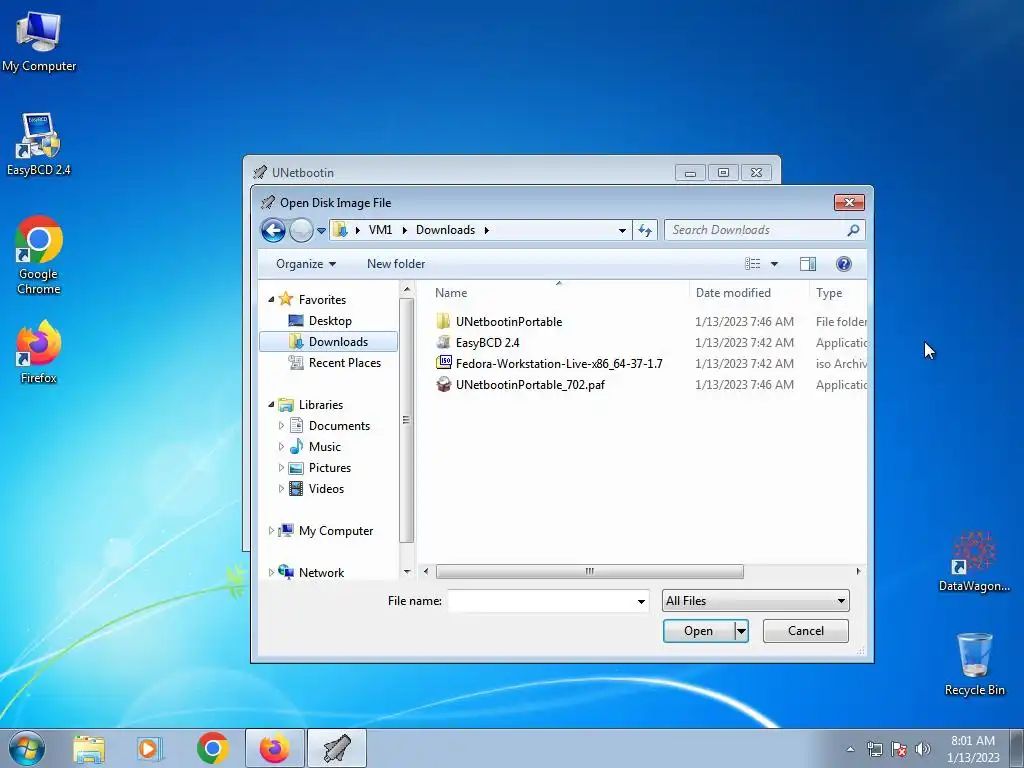This screenshot has height=768, width=1024.
Task: Open Windows Explorer from the taskbar
Action: [x=88, y=748]
